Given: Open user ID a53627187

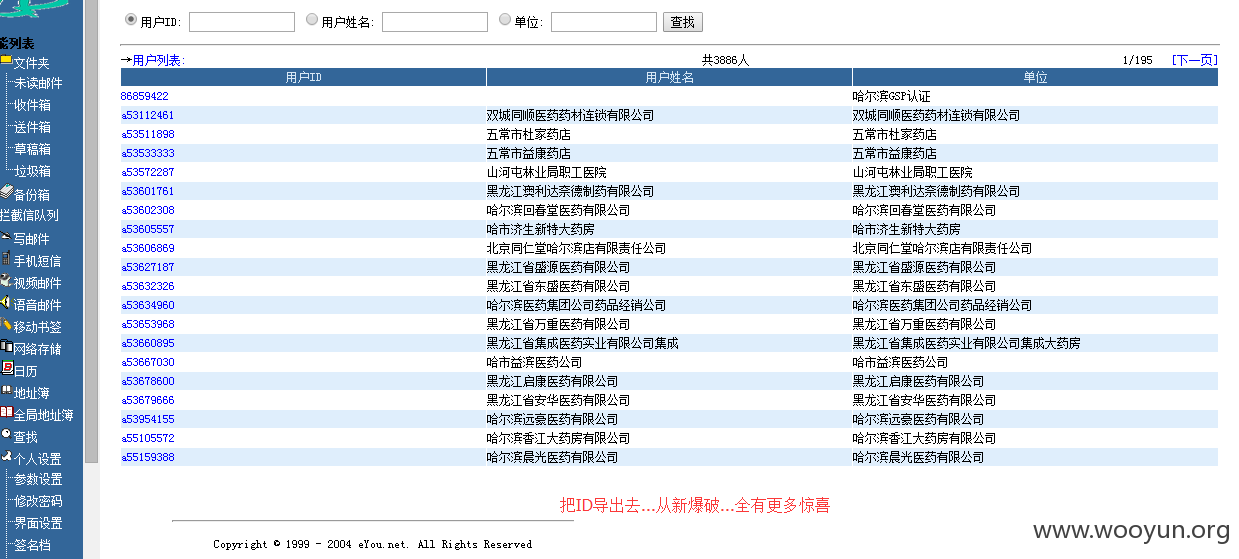Looking at the screenshot, I should click(x=148, y=267).
